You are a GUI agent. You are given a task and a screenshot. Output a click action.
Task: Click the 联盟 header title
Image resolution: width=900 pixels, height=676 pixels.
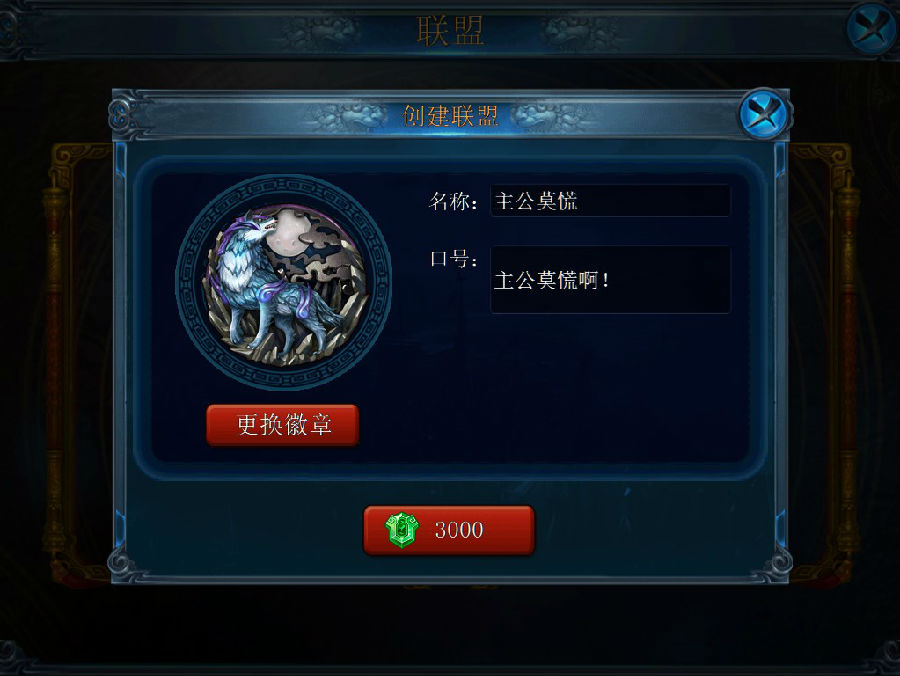tap(450, 30)
